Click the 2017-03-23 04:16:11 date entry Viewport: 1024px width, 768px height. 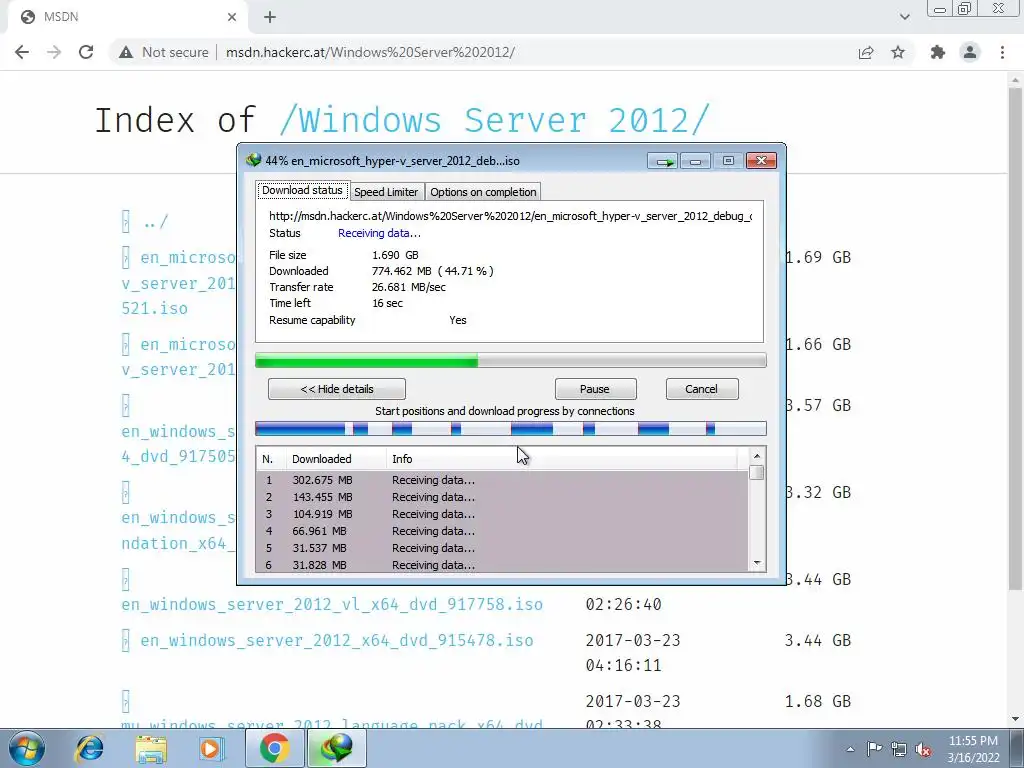tap(633, 652)
